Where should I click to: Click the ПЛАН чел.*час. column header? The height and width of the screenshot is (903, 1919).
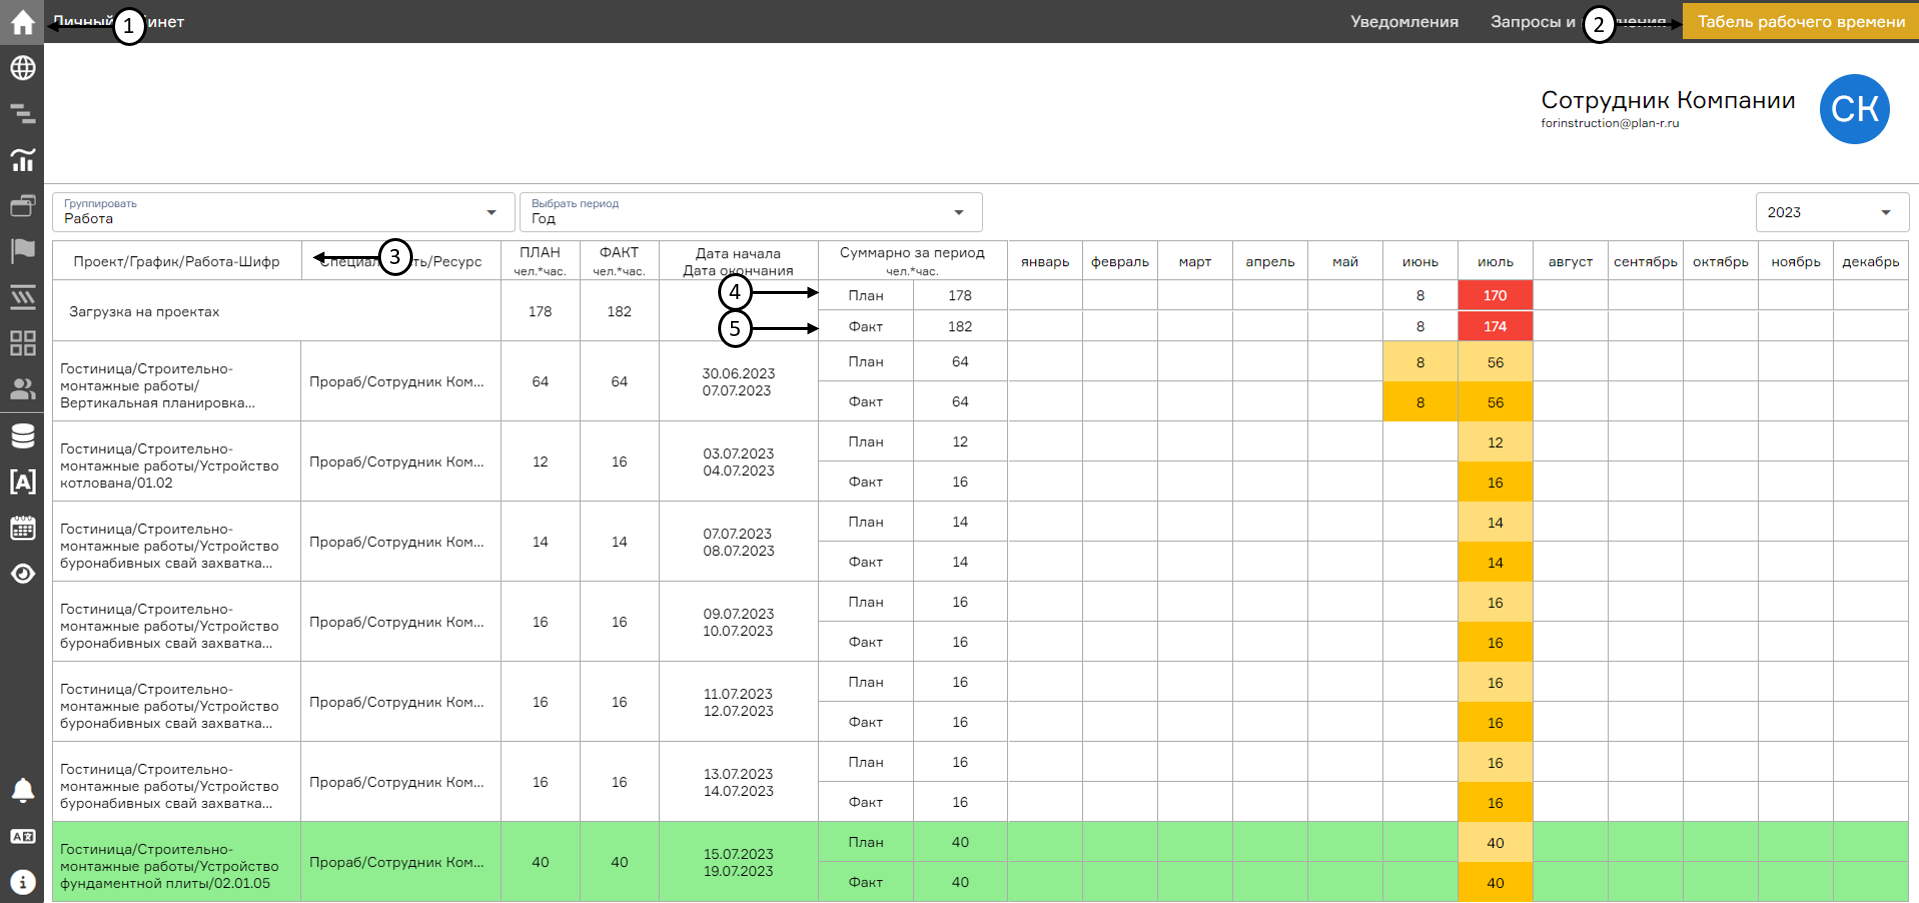tap(540, 261)
